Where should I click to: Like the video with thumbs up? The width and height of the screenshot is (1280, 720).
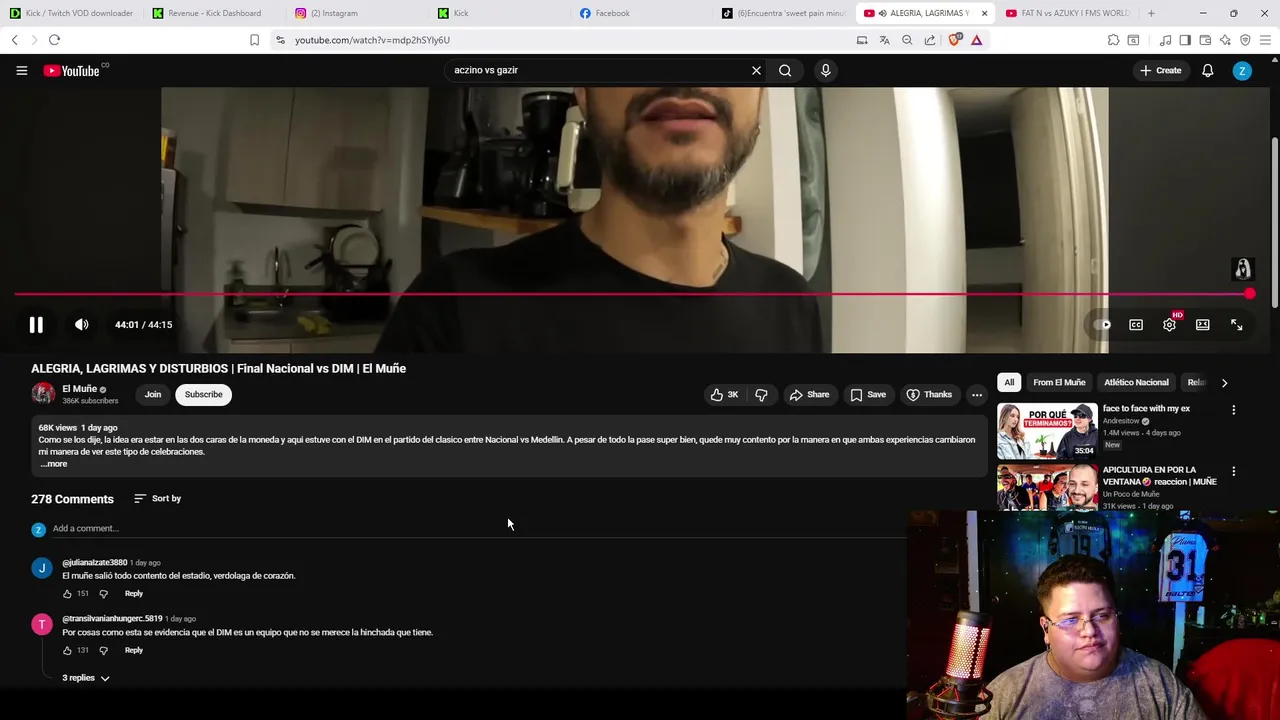pos(724,394)
